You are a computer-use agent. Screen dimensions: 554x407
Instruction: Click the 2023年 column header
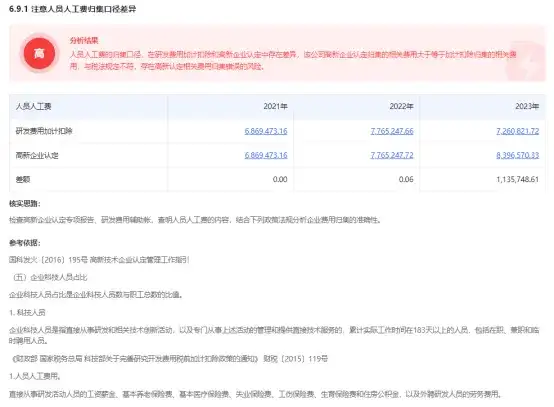pos(527,106)
